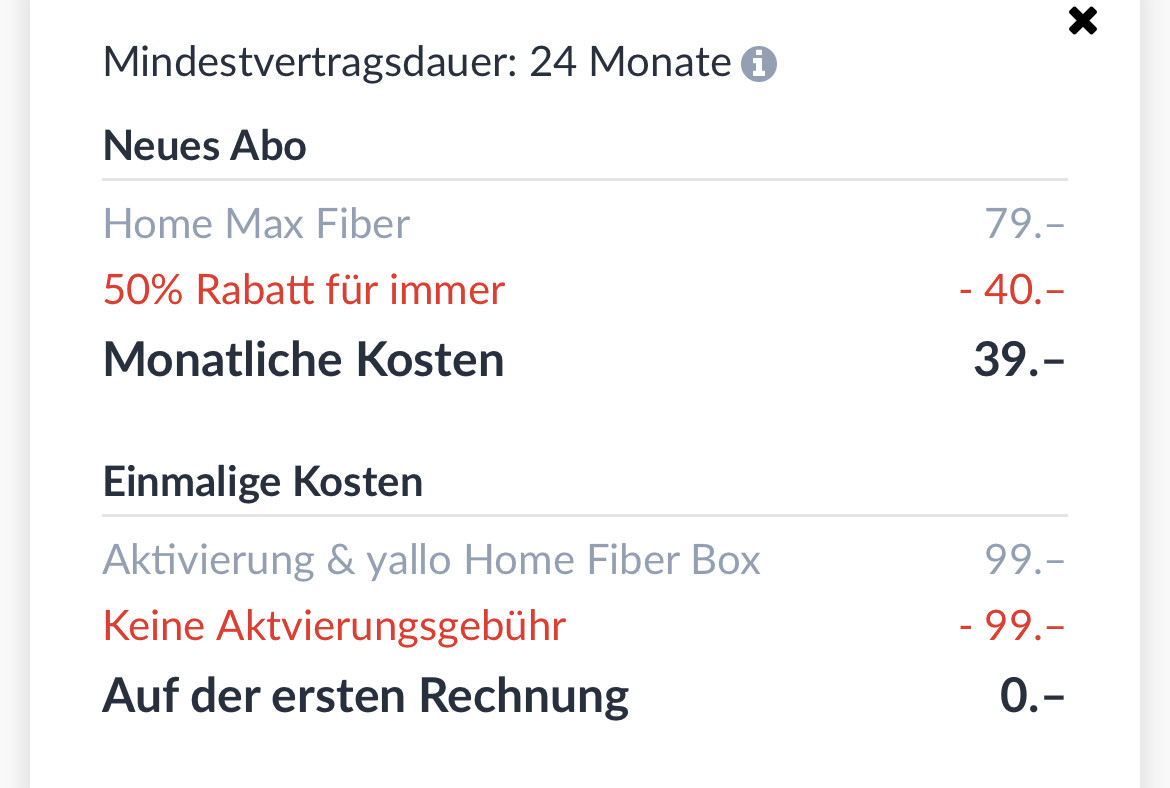The width and height of the screenshot is (1170, 788).
Task: Select the Home Max Fiber plan row
Action: (x=257, y=223)
